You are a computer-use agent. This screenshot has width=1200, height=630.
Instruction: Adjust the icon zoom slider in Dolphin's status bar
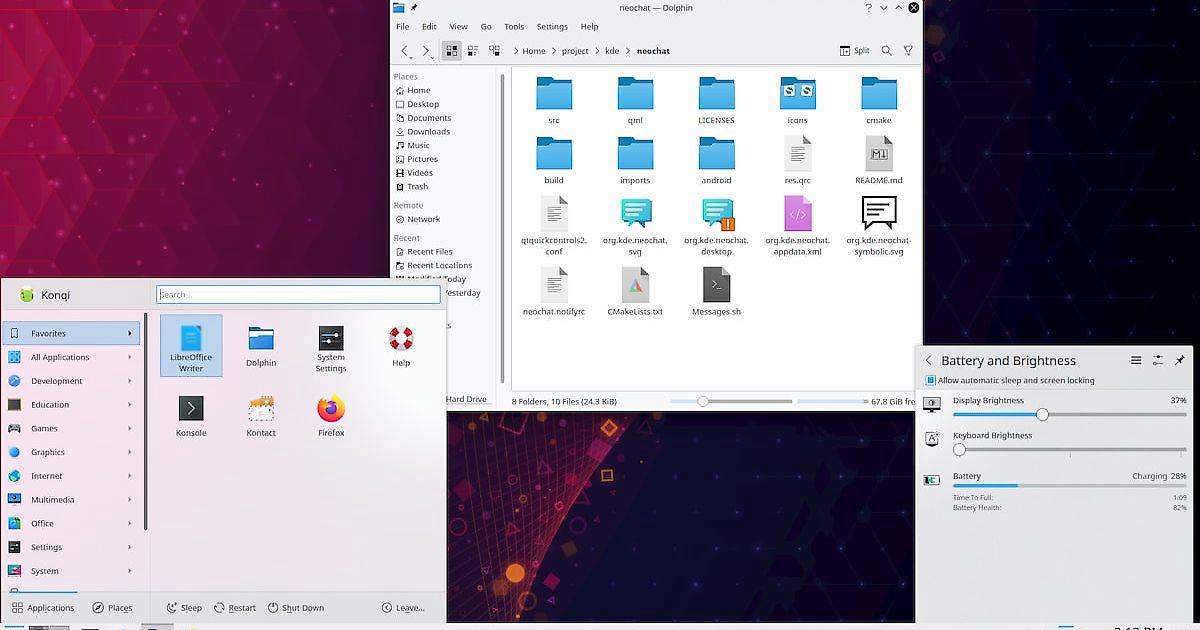pos(730,401)
